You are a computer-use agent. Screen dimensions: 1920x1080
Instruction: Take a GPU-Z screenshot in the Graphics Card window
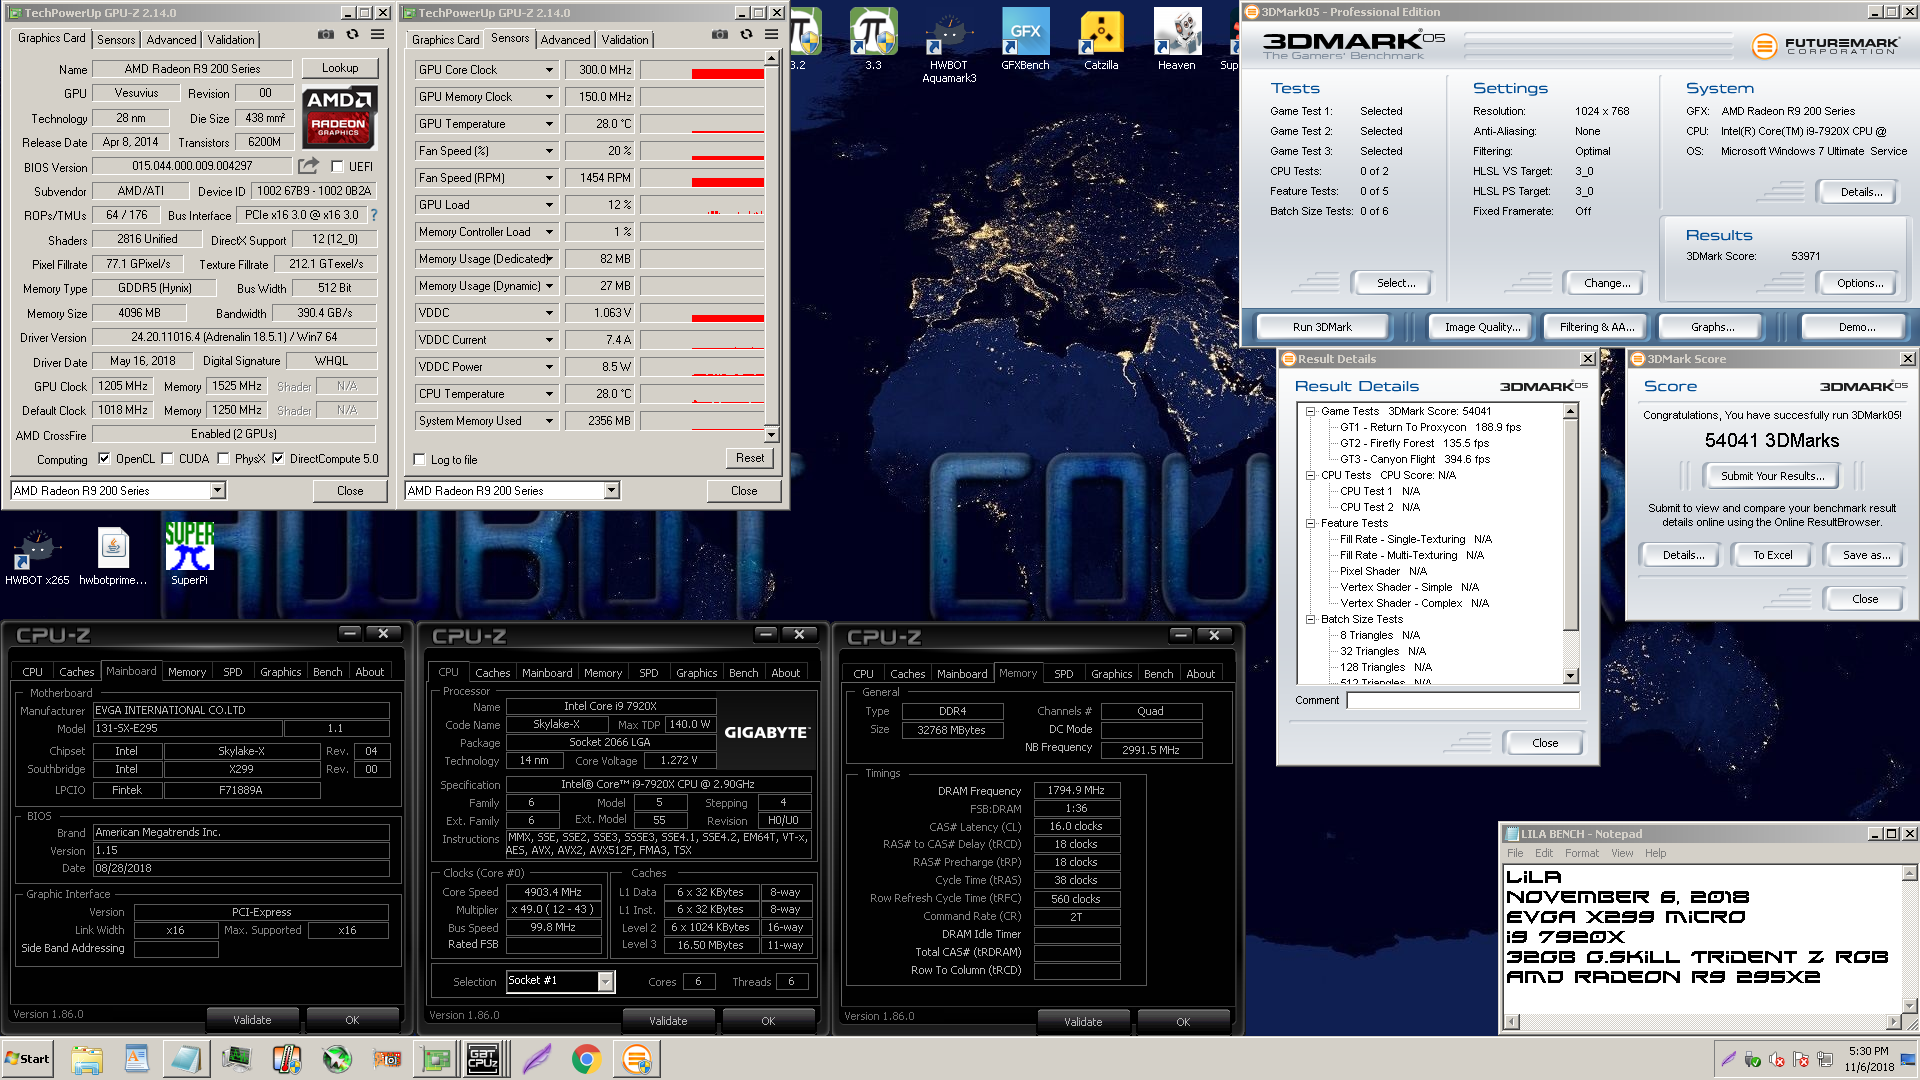326,34
